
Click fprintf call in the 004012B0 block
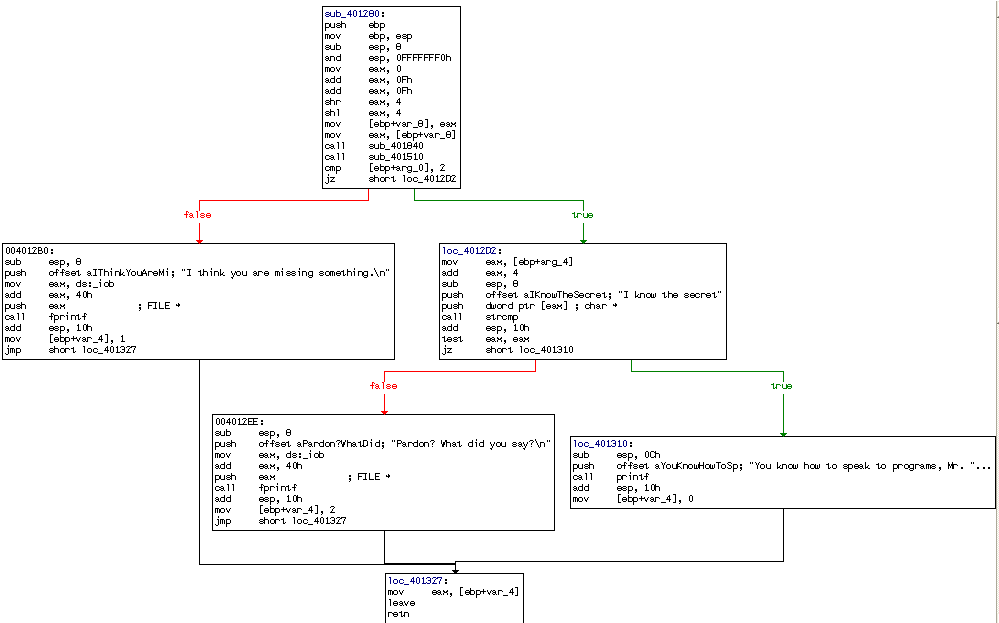pos(46,317)
